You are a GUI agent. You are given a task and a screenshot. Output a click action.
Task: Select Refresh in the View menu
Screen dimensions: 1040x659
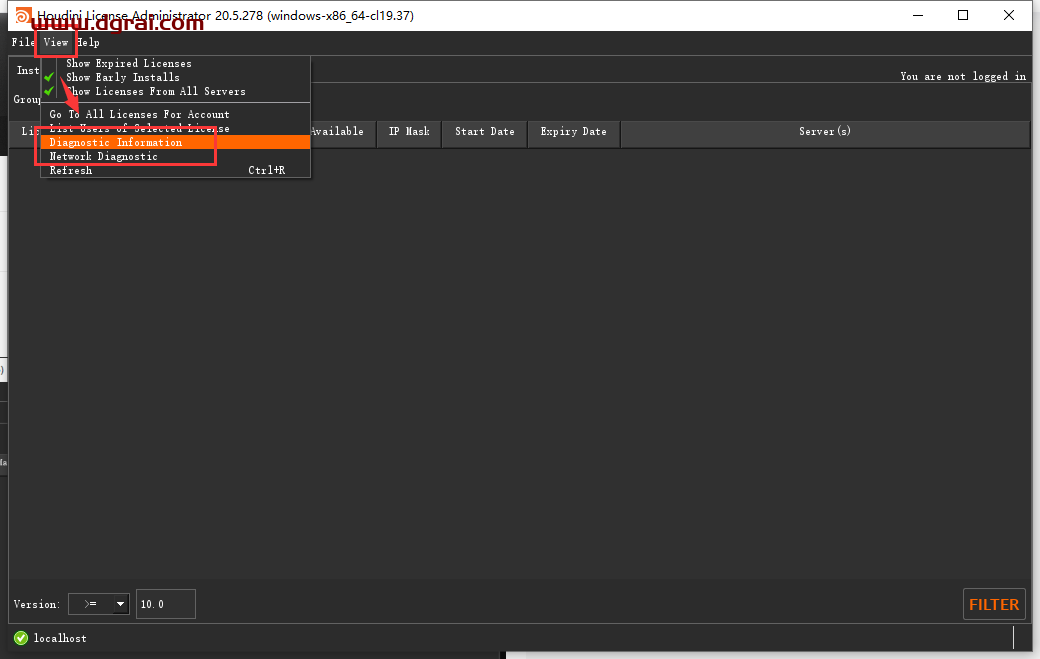click(176, 170)
